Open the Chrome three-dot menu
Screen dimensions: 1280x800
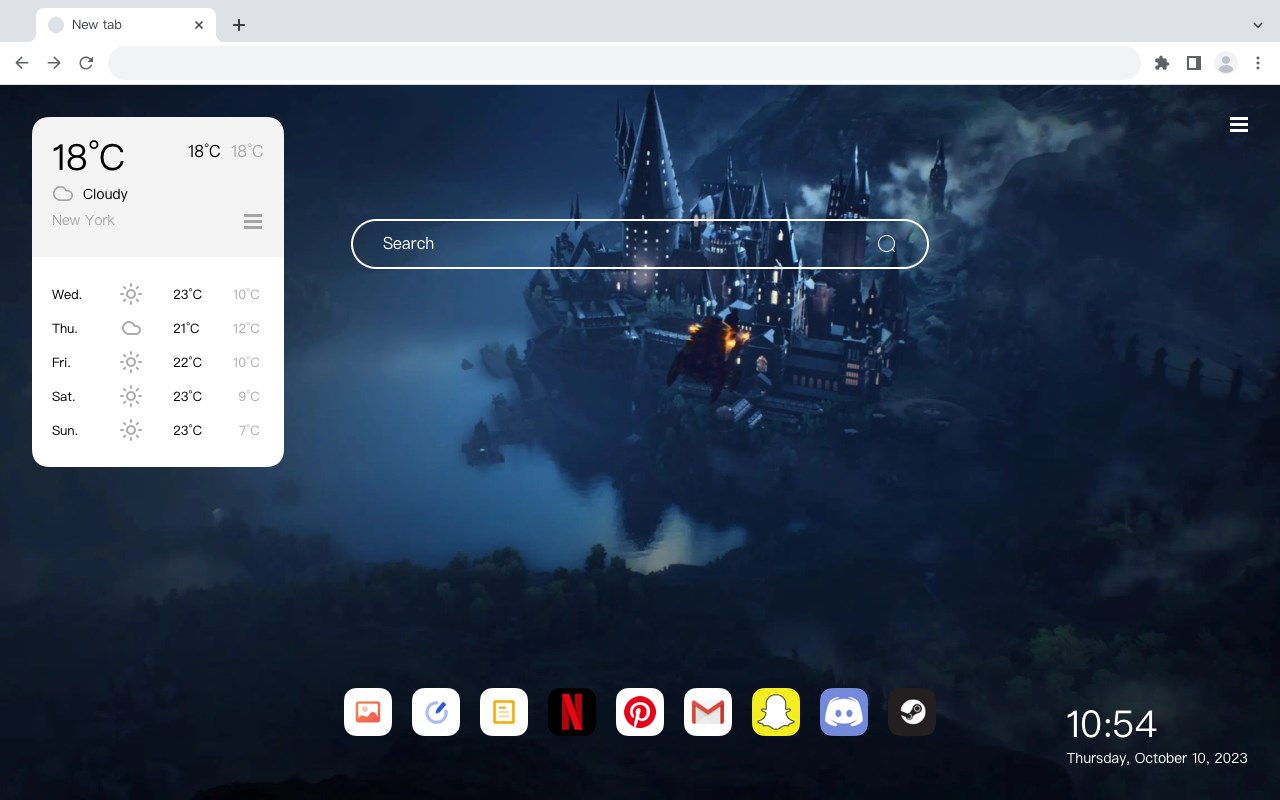pyautogui.click(x=1258, y=63)
